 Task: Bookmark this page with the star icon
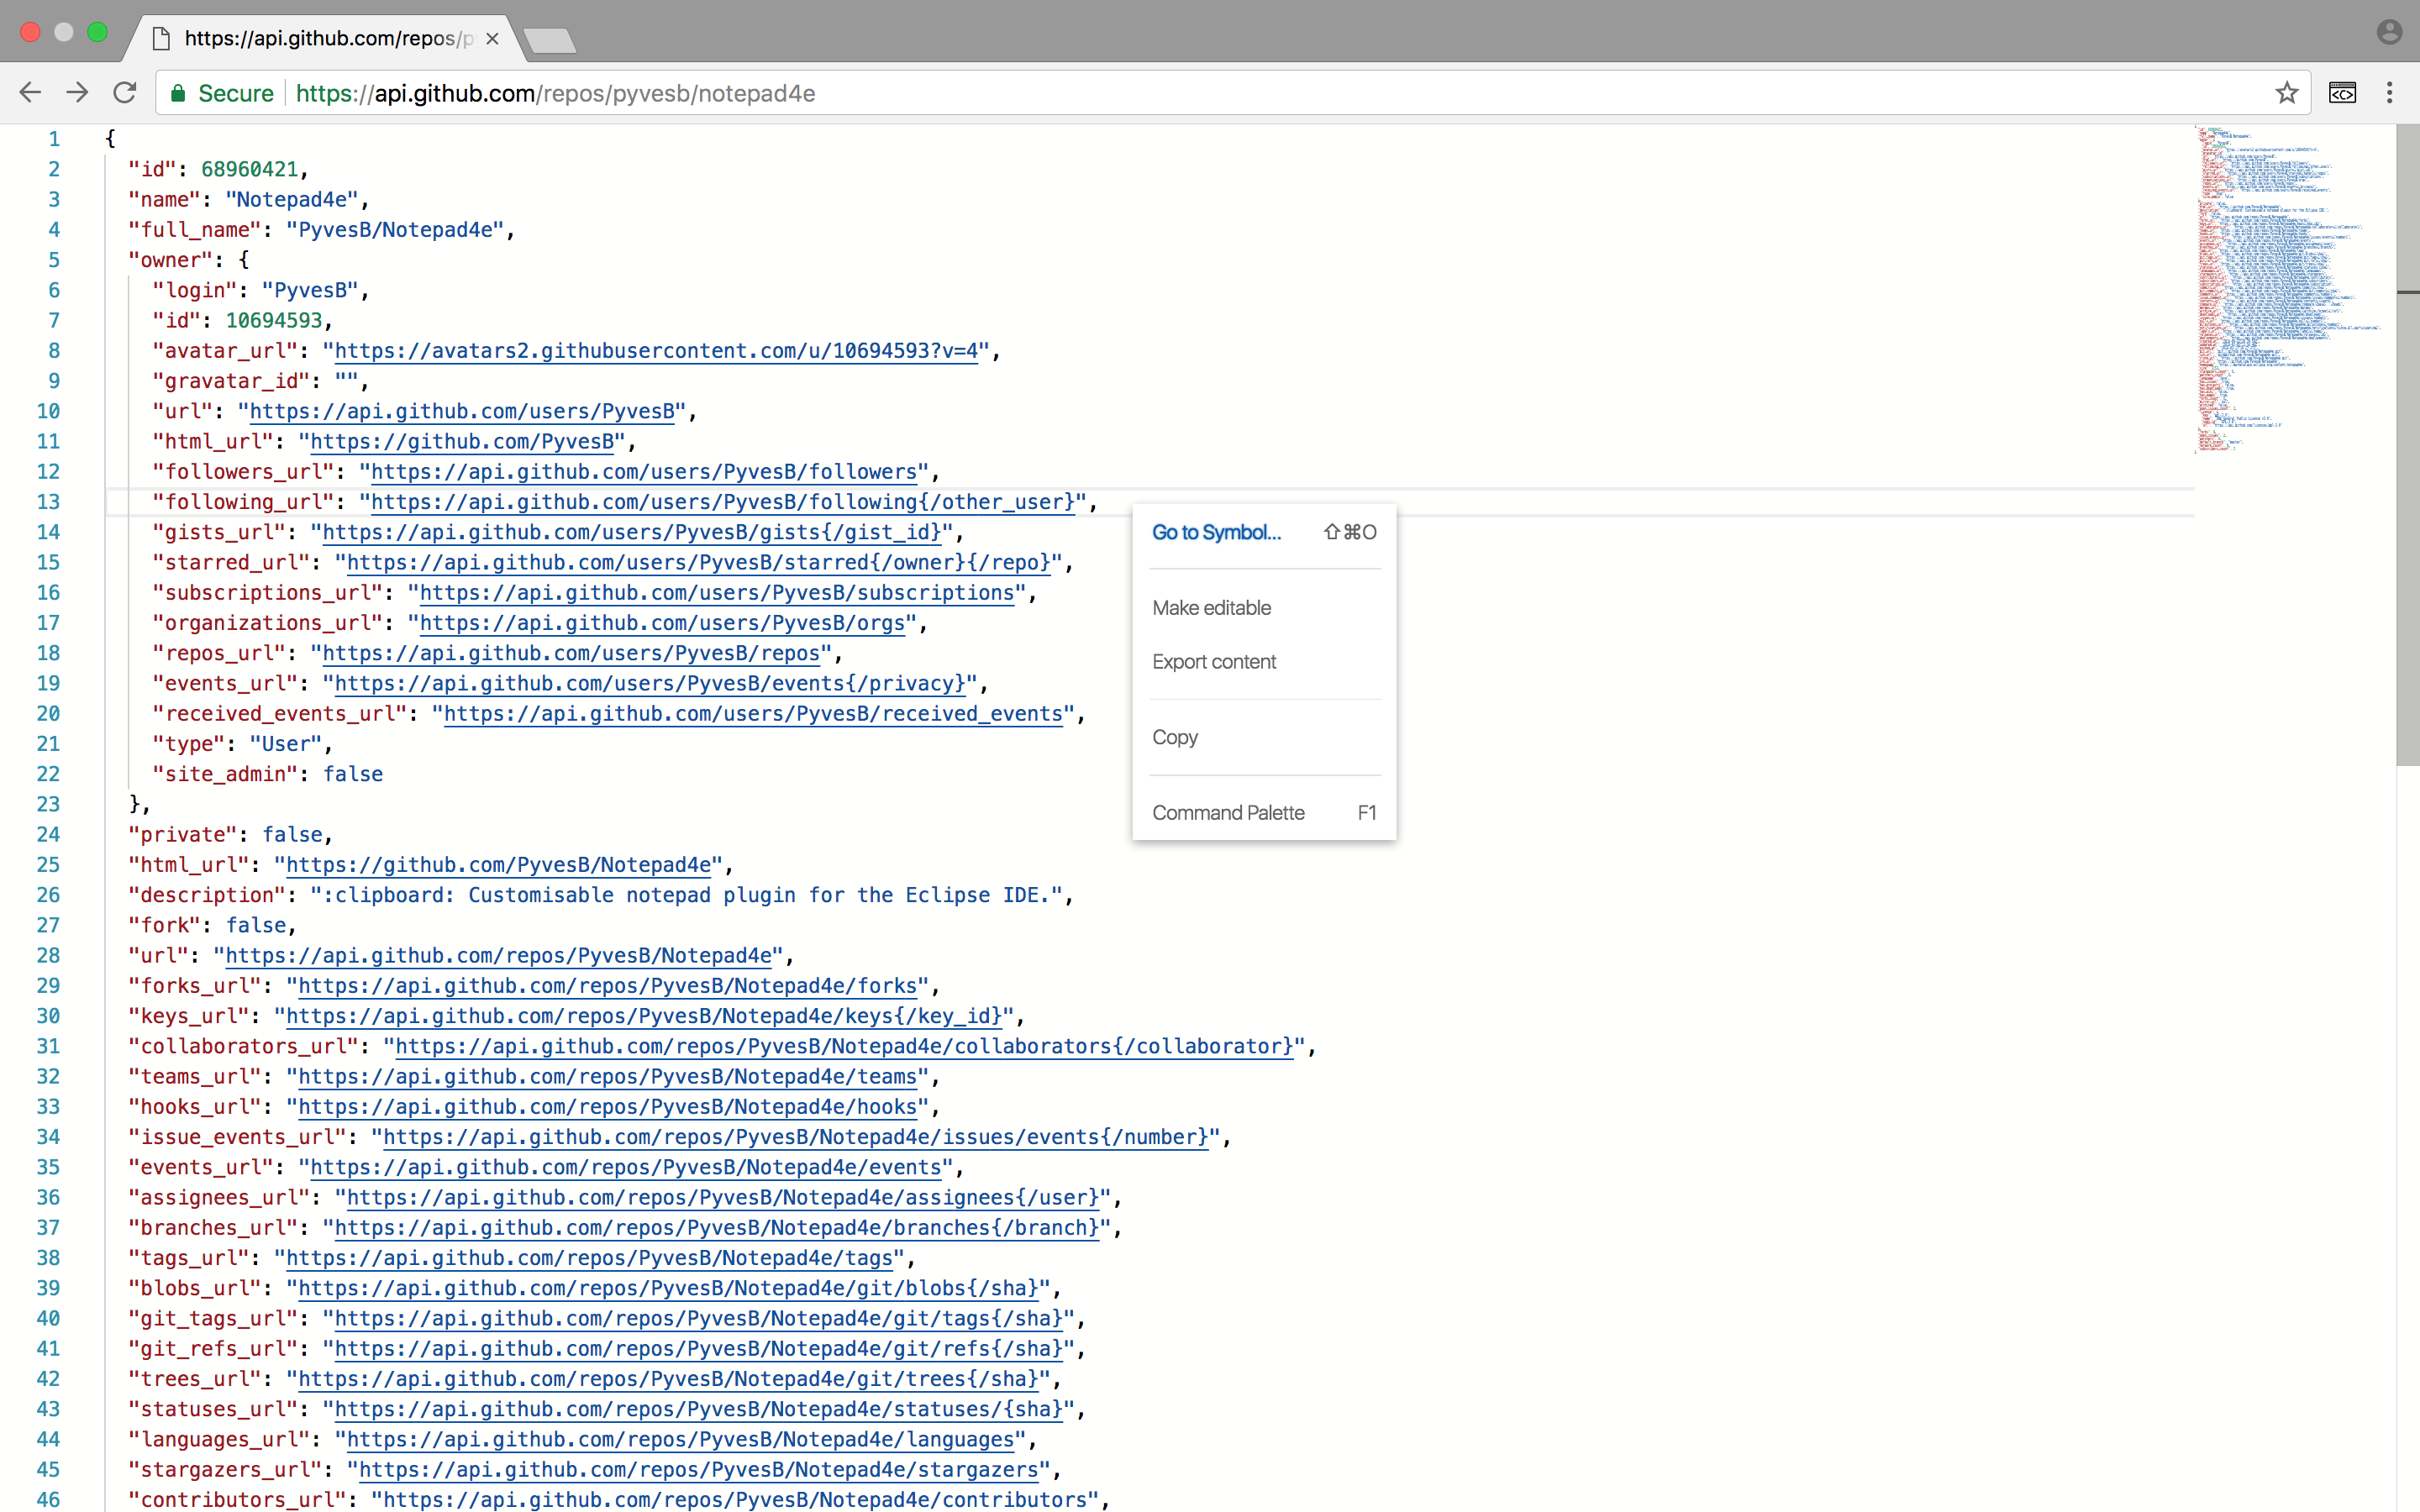(2286, 93)
